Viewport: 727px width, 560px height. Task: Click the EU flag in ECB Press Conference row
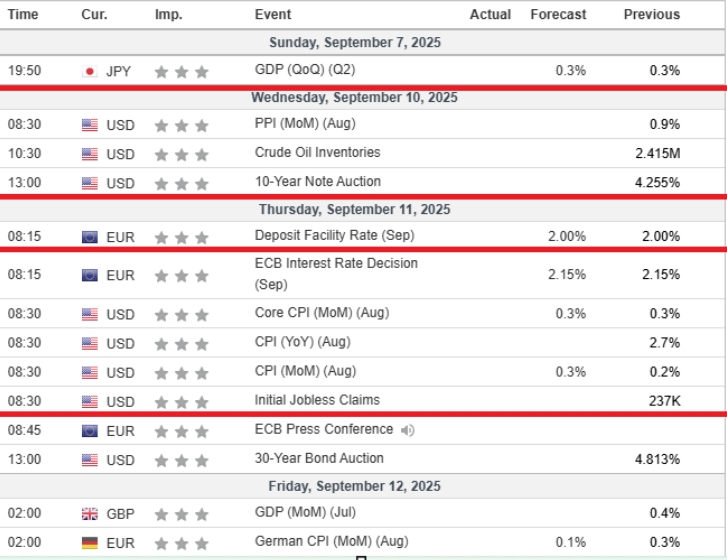coord(89,431)
